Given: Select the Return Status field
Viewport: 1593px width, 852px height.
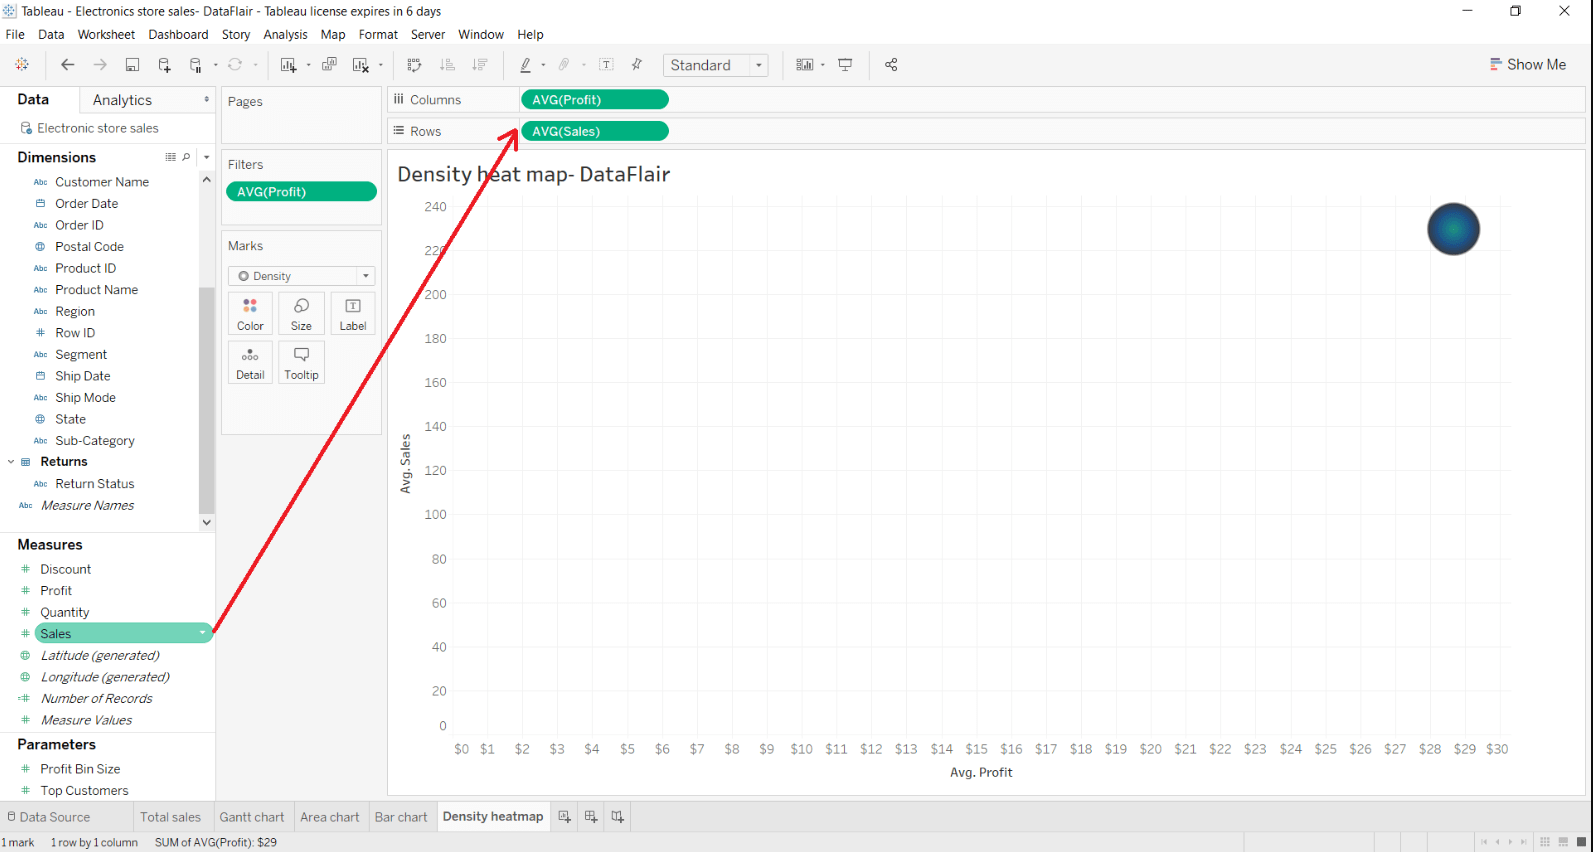Looking at the screenshot, I should coord(95,483).
